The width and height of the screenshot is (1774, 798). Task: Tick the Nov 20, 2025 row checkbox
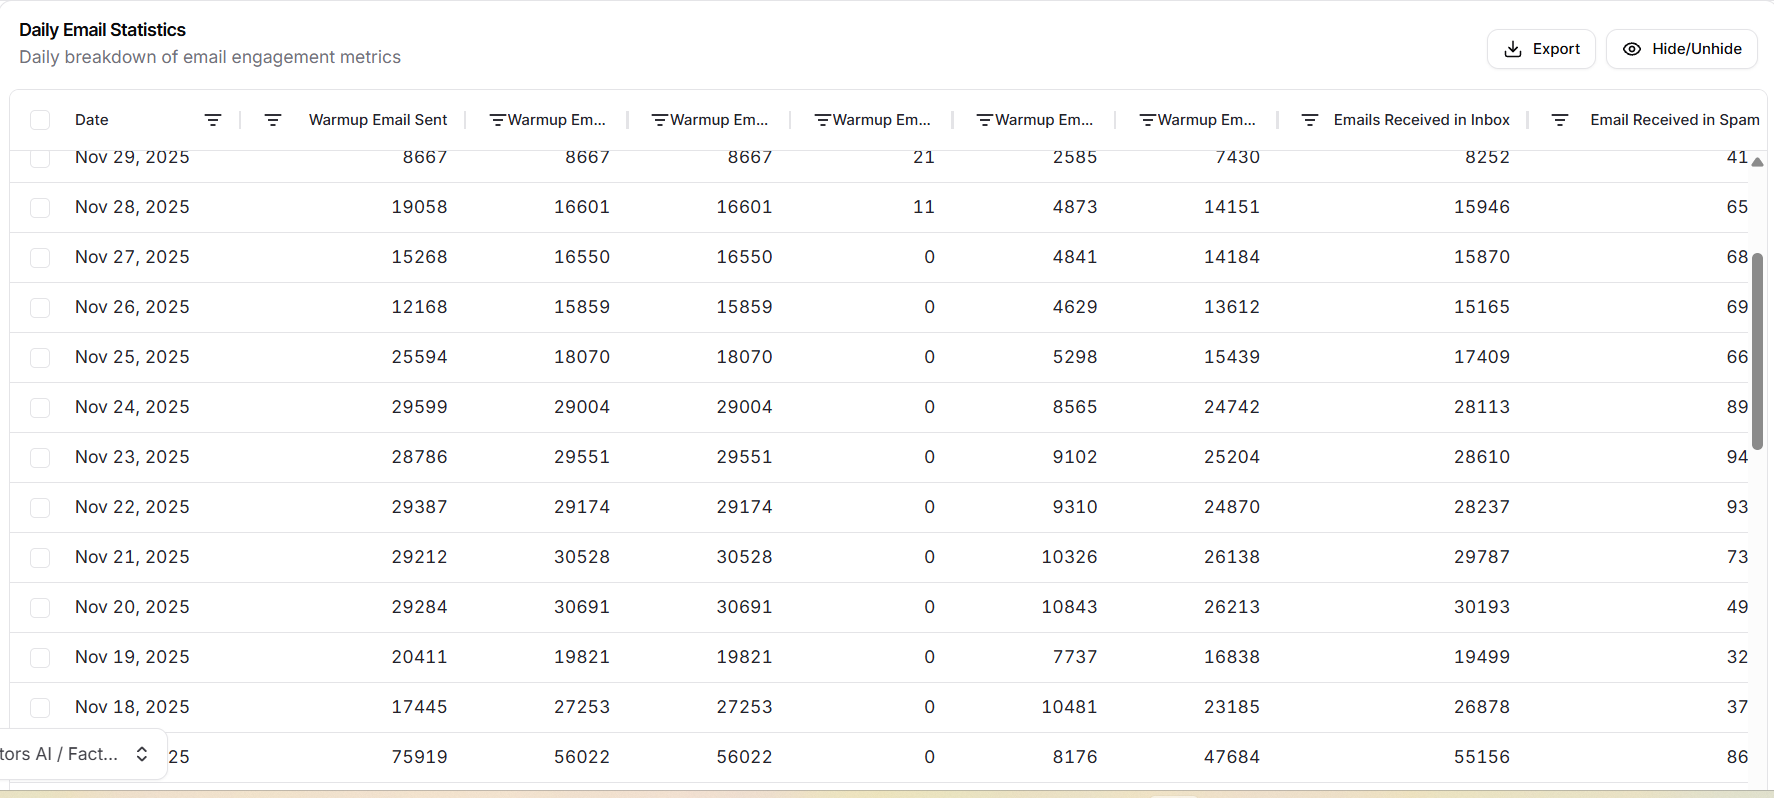[x=40, y=608]
